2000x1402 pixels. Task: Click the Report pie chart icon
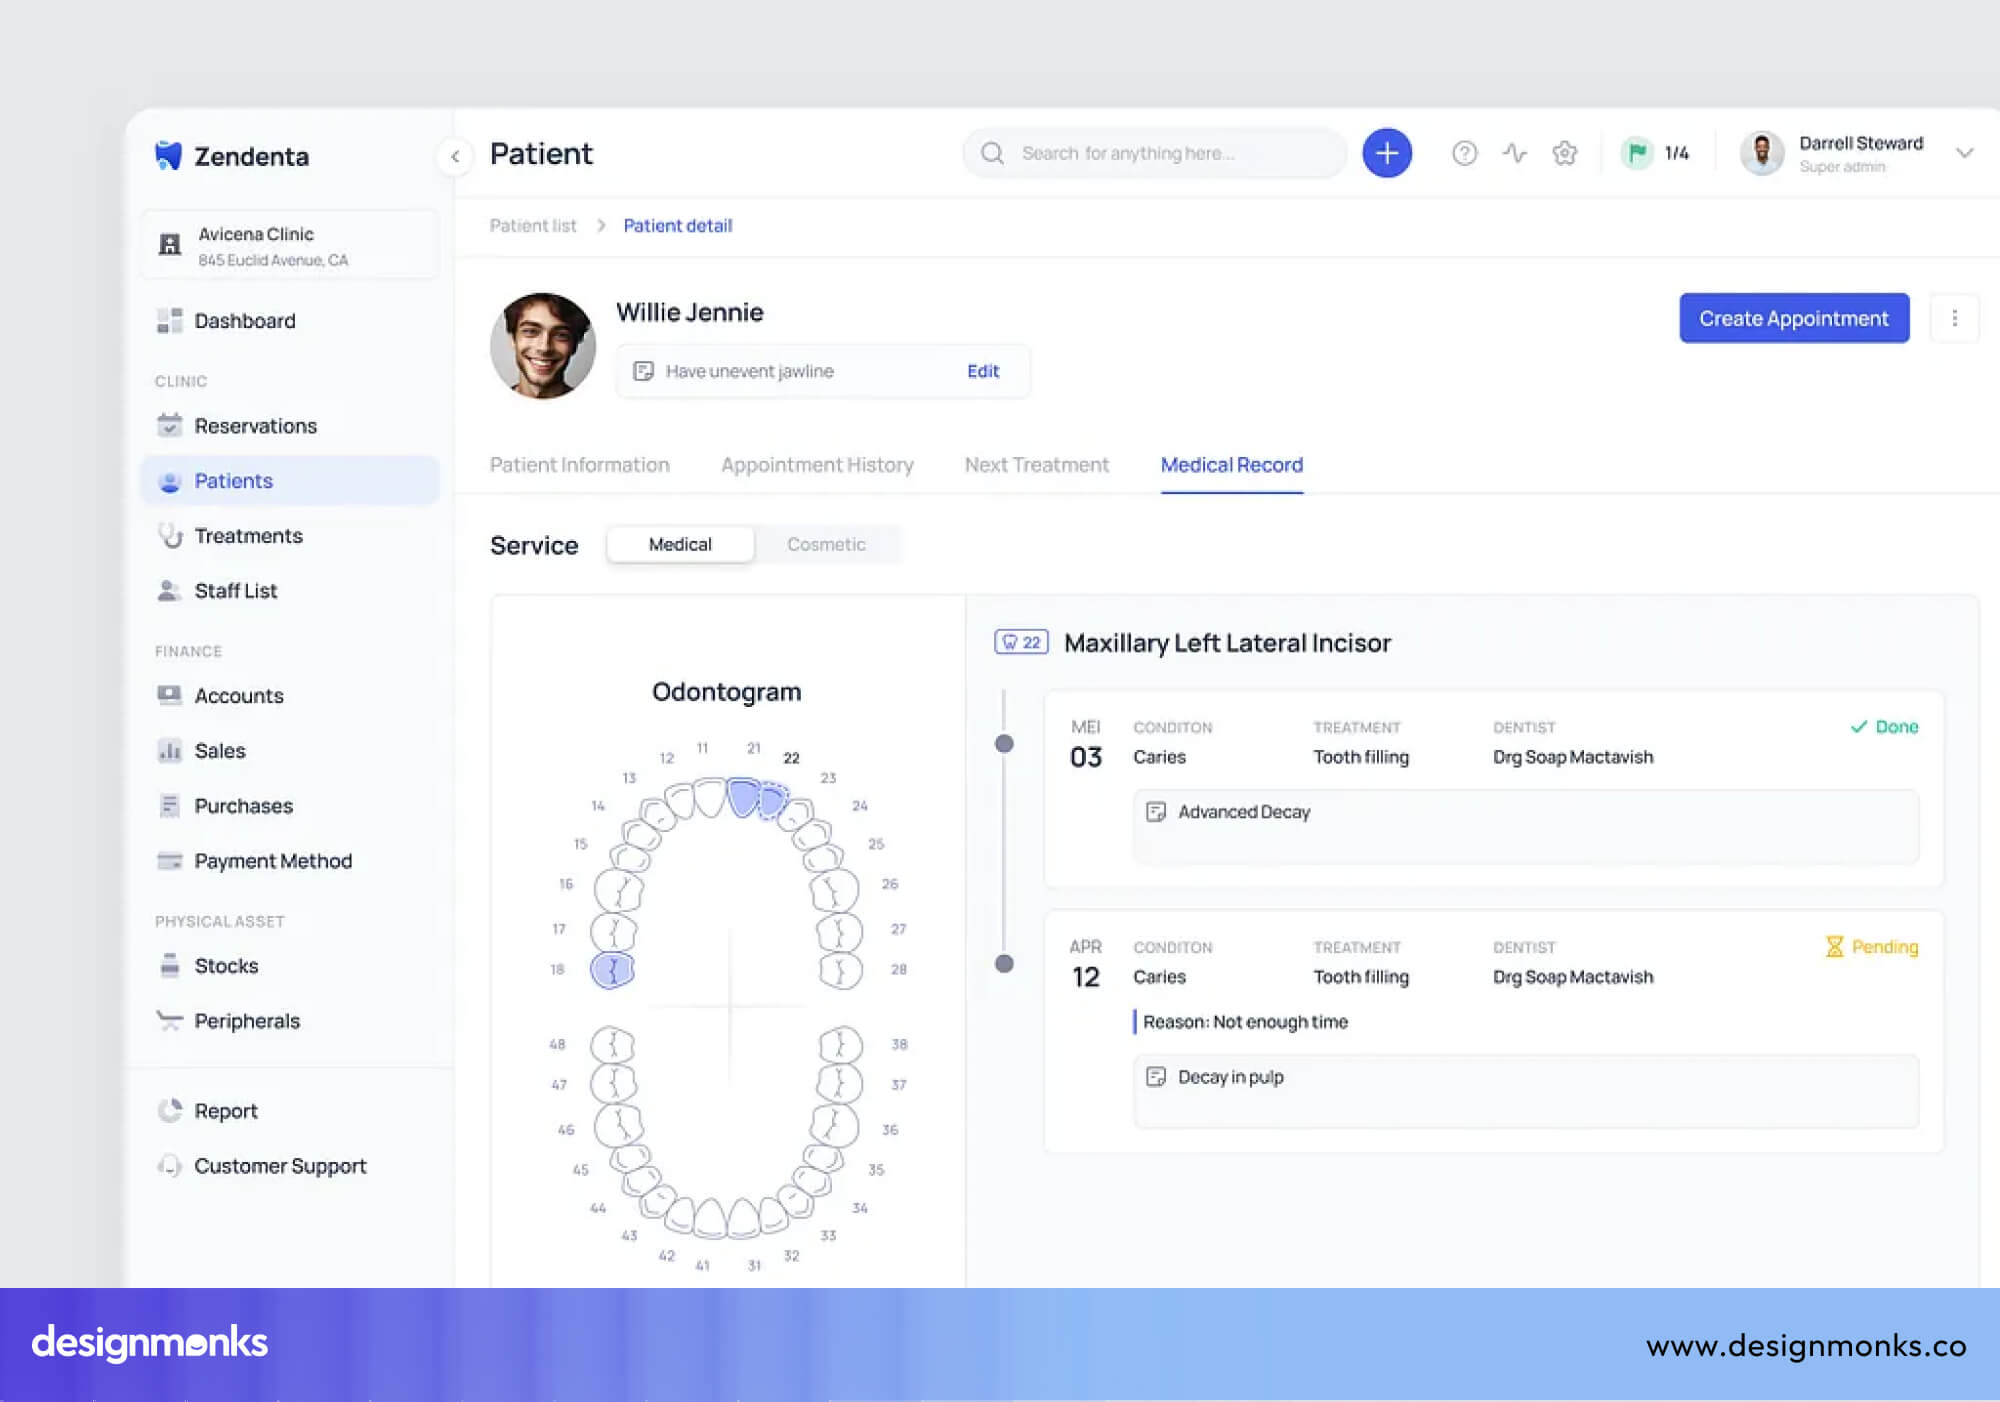point(170,1110)
